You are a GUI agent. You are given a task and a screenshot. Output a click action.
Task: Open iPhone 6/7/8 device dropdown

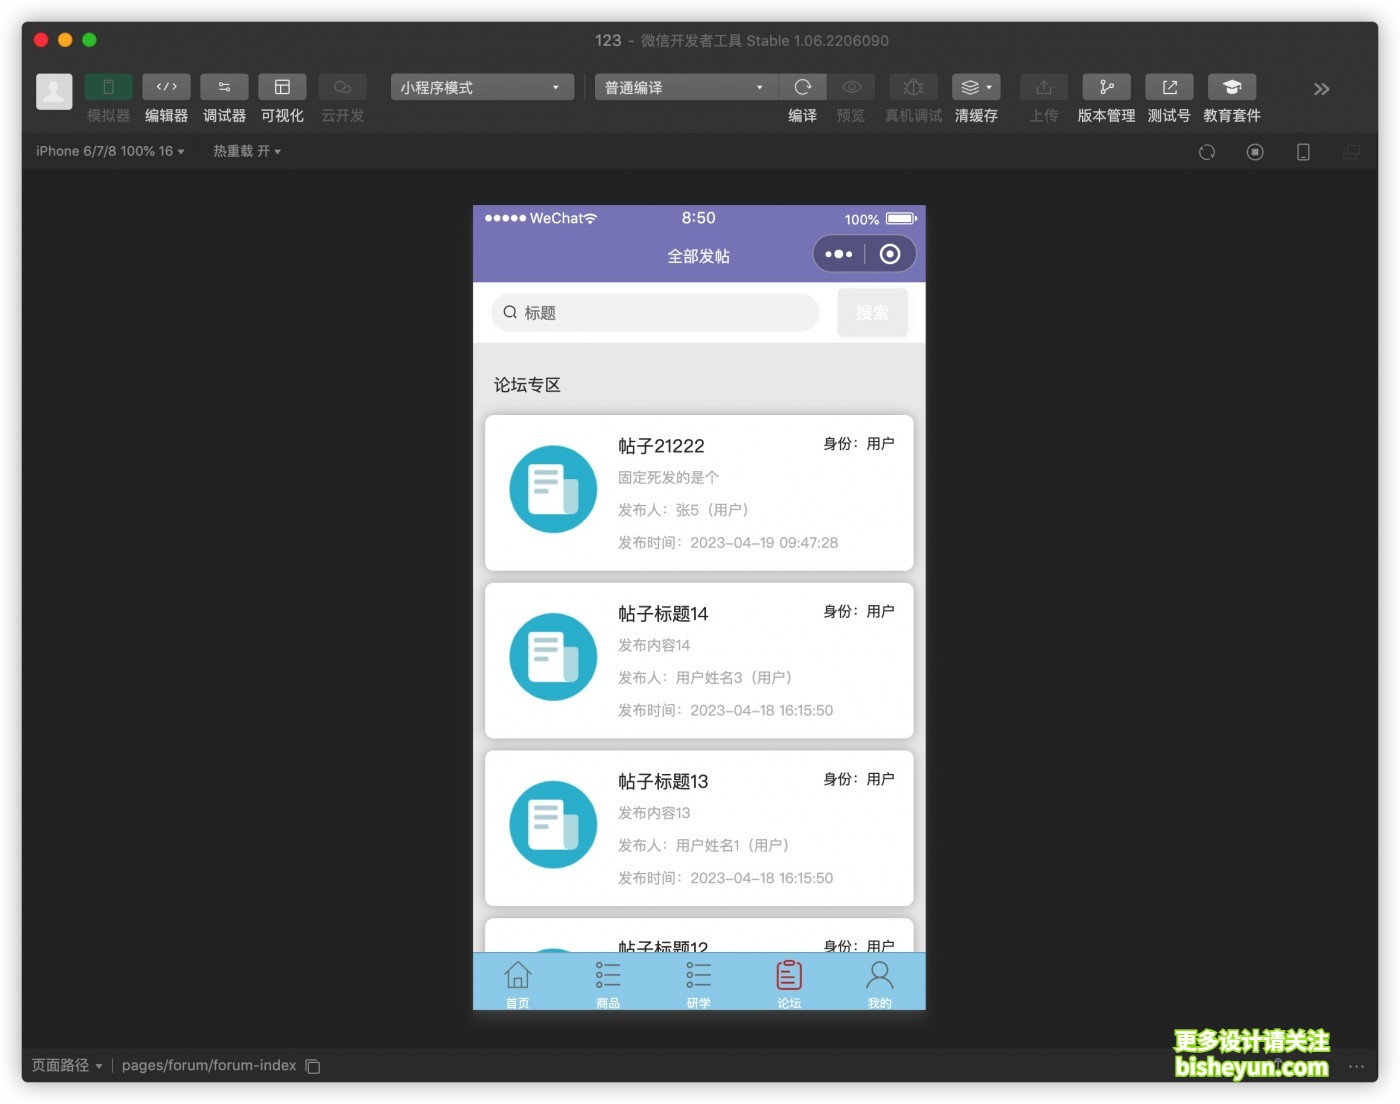(110, 151)
